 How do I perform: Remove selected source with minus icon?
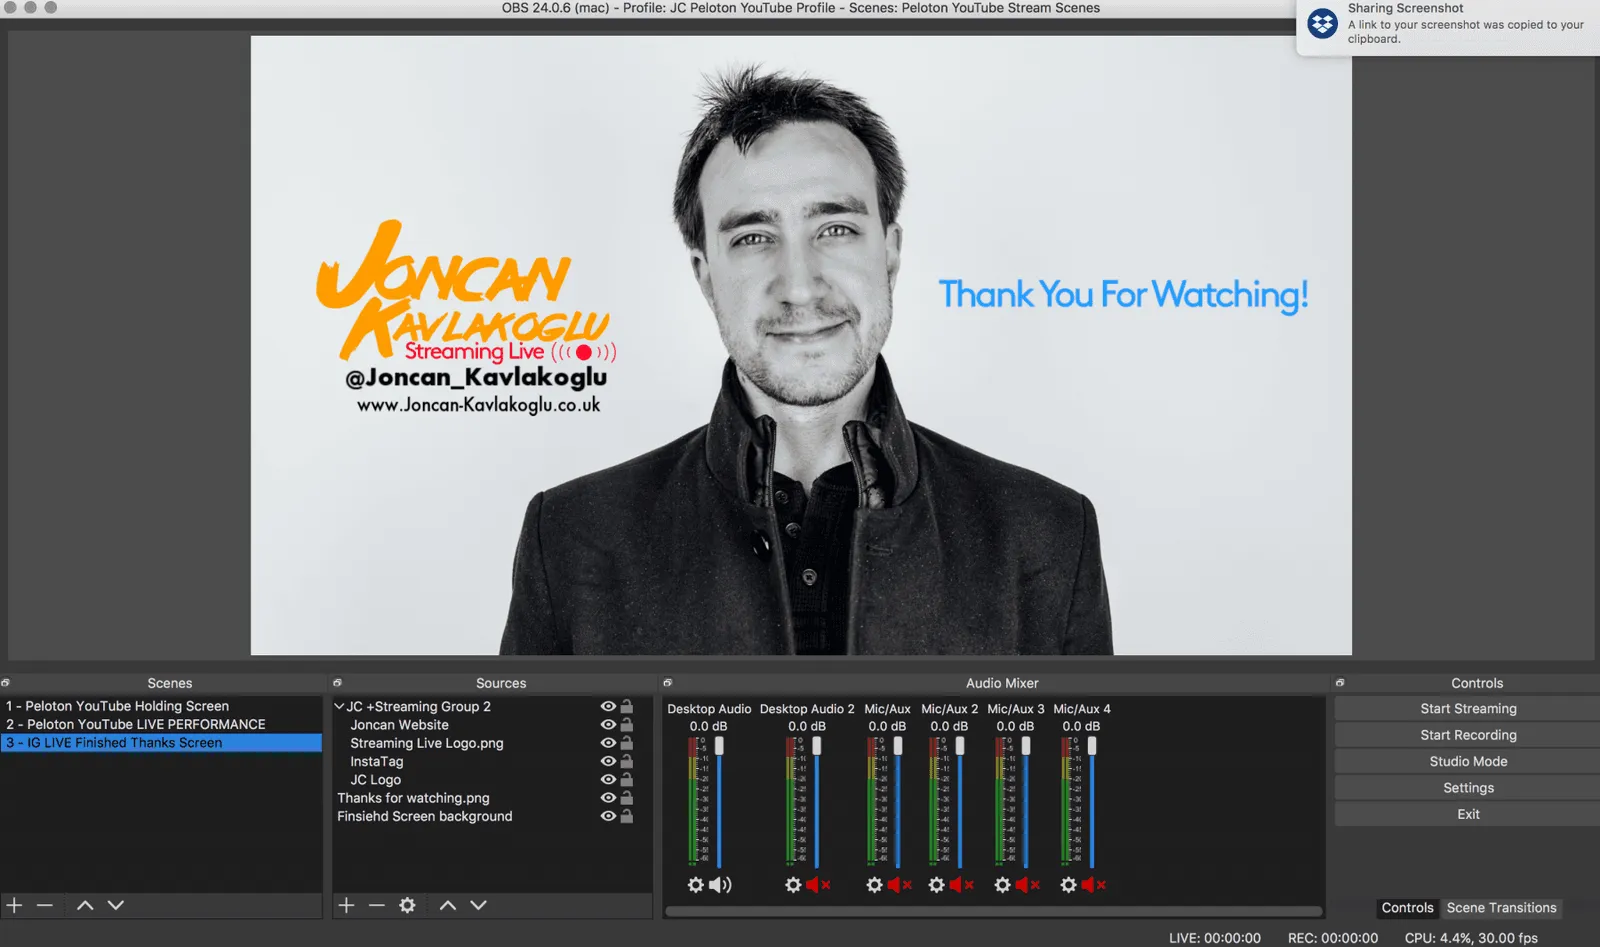pyautogui.click(x=376, y=905)
